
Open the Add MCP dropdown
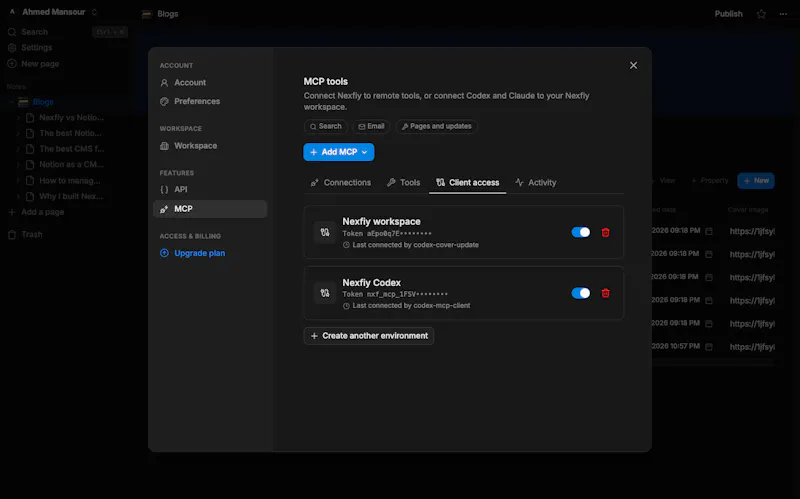pyautogui.click(x=339, y=152)
